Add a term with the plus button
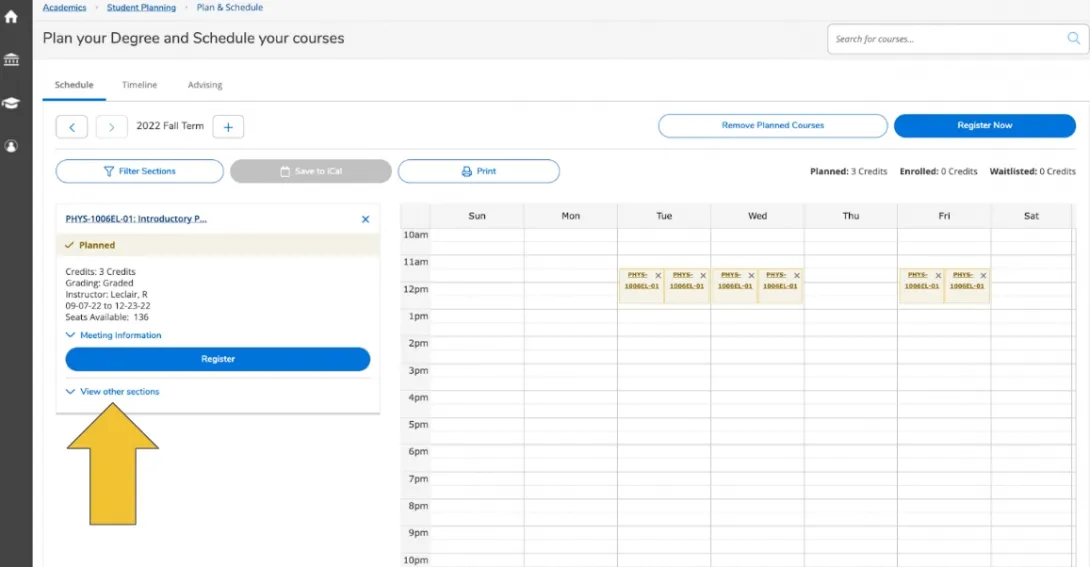The height and width of the screenshot is (567, 1090). click(228, 127)
